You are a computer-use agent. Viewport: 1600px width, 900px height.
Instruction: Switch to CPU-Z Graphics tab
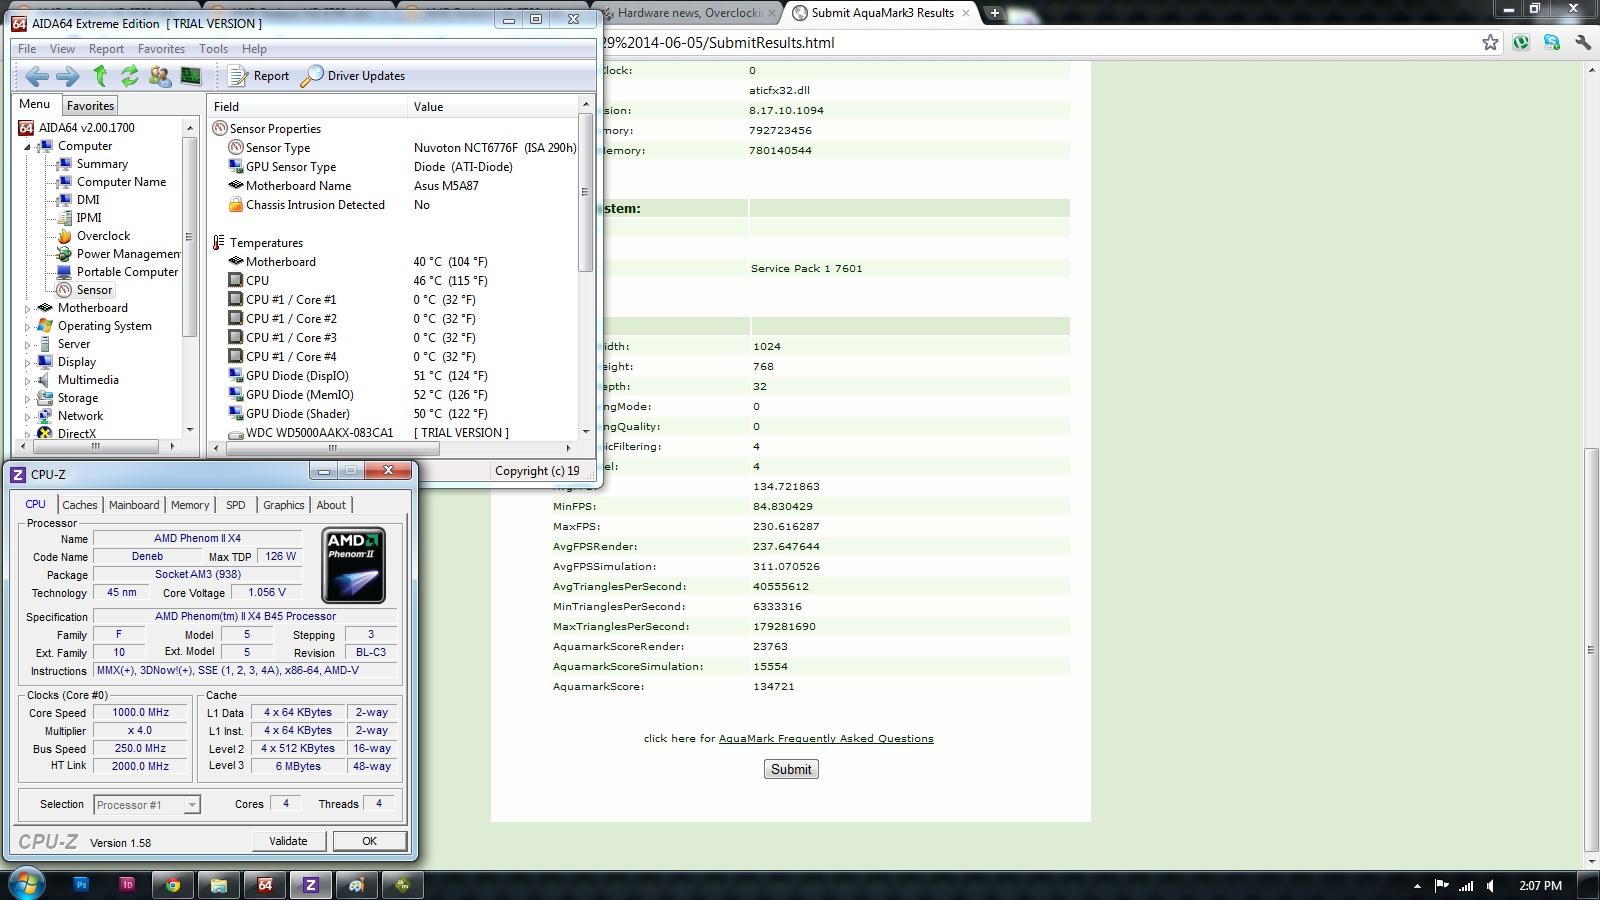(x=283, y=505)
